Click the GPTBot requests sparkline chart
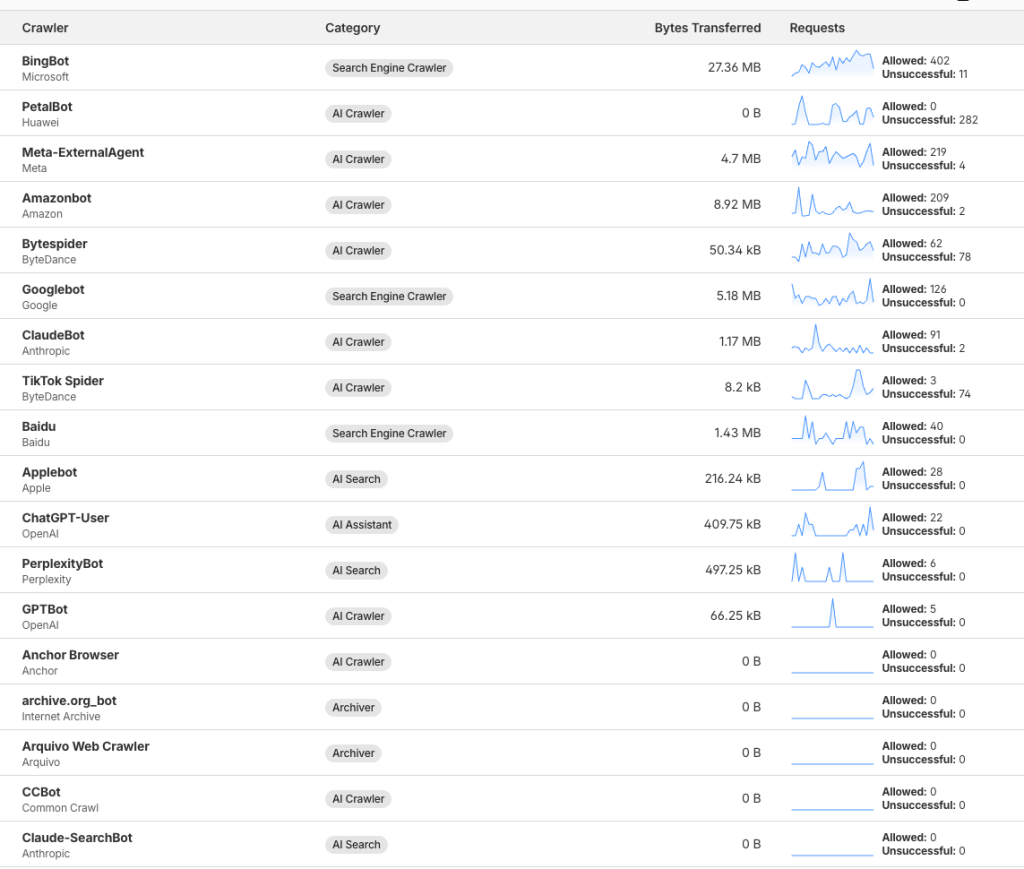 (x=832, y=613)
